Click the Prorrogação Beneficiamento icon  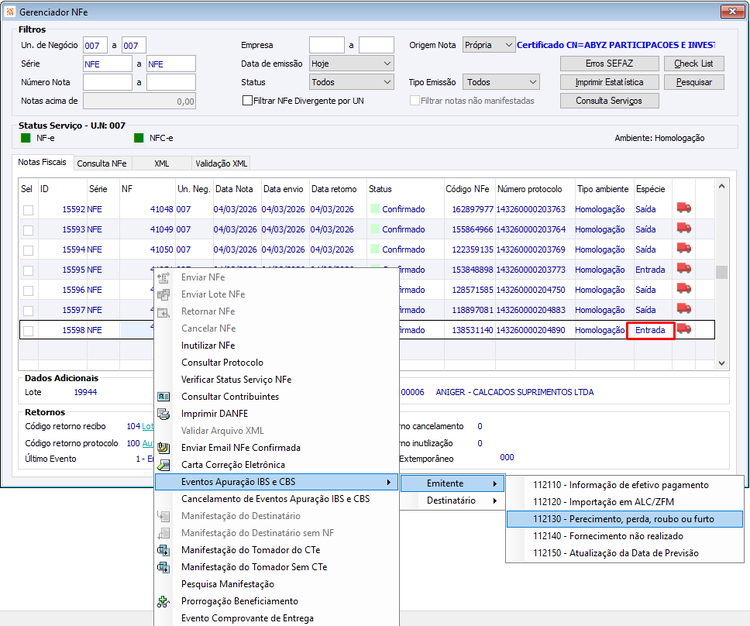coord(164,601)
